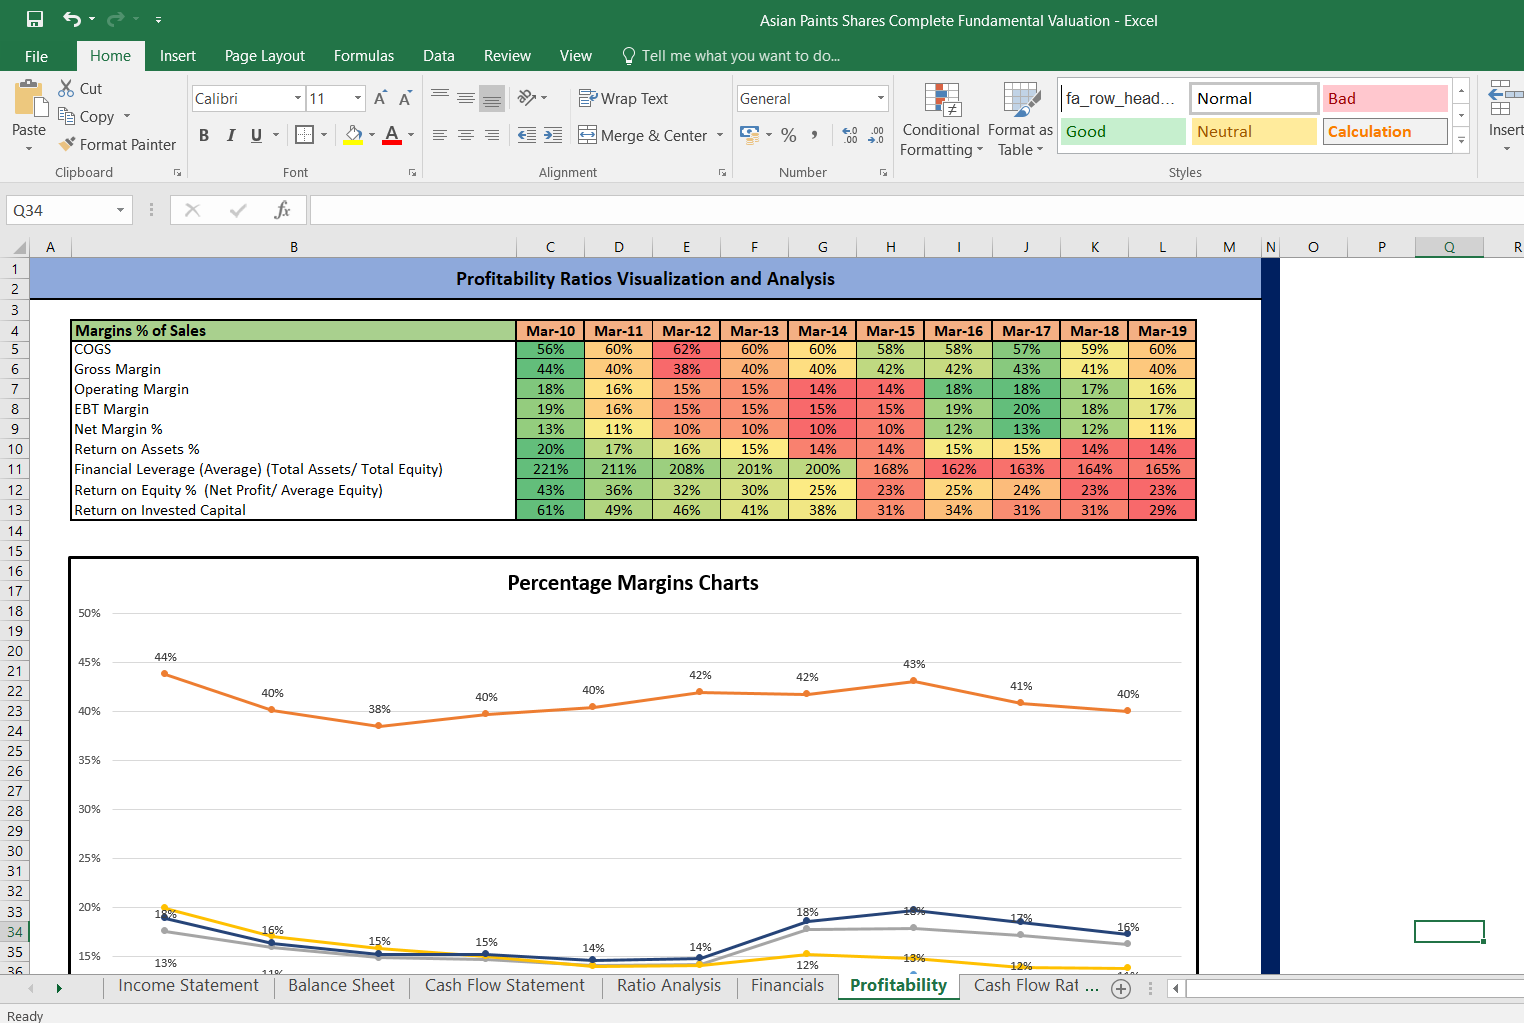This screenshot has height=1023, width=1524.
Task: Expand the cell styles gallery
Action: [x=1462, y=140]
